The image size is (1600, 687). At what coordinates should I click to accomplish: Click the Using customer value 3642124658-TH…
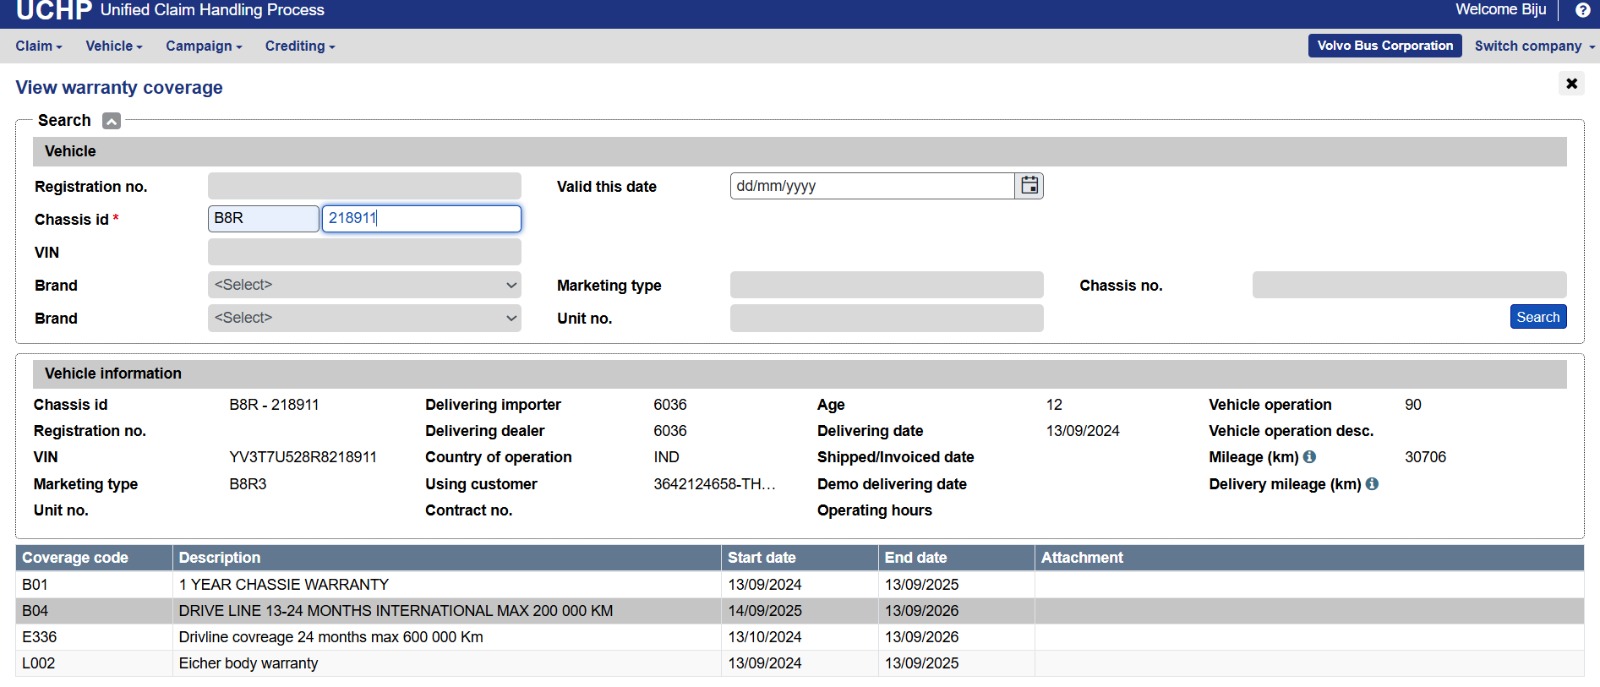(715, 484)
